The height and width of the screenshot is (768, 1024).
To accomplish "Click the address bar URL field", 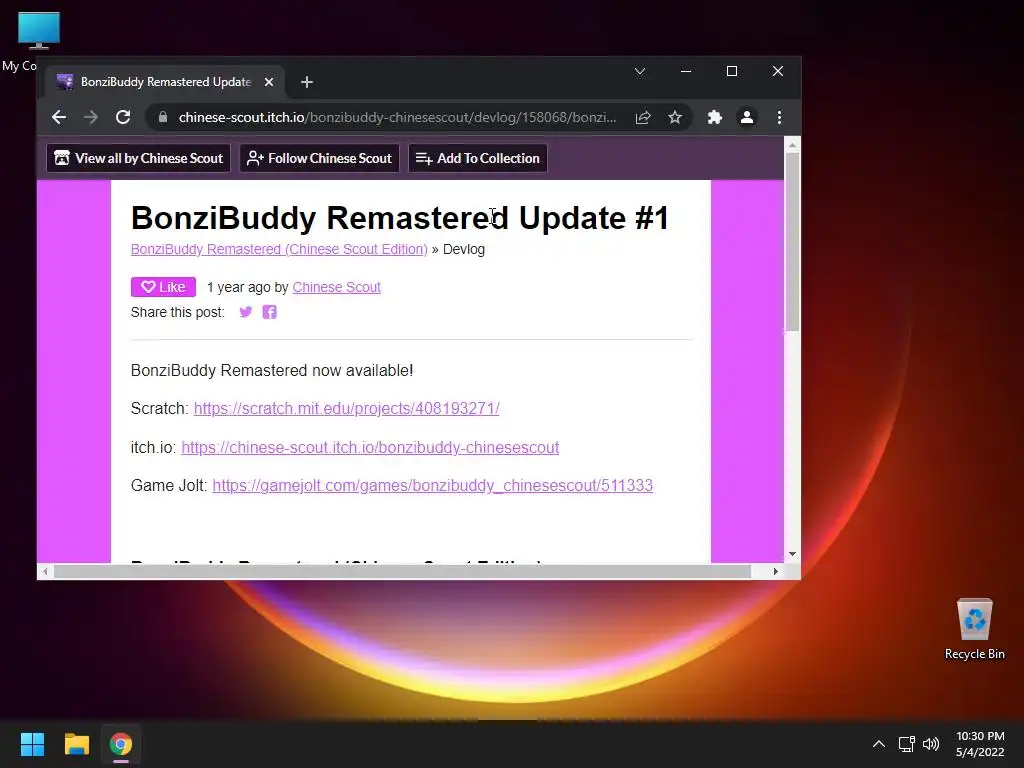I will pyautogui.click(x=397, y=118).
